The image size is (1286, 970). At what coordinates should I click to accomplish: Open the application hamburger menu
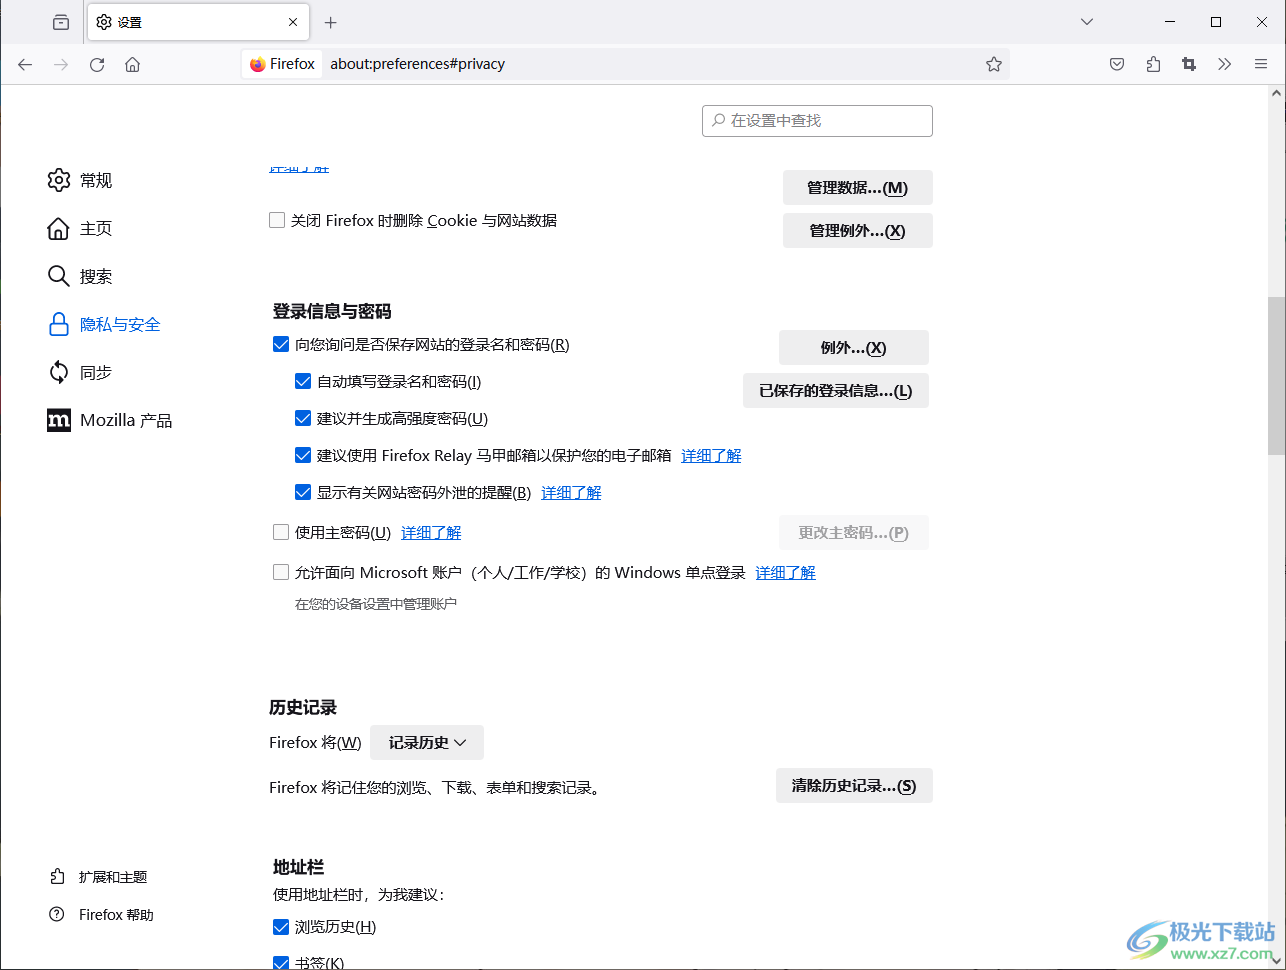[x=1261, y=64]
